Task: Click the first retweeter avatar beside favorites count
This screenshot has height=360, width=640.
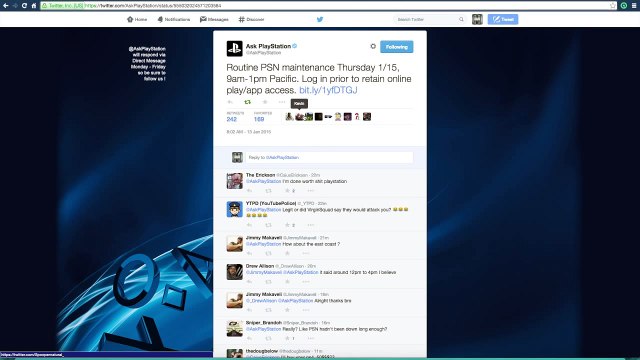Action: 289,117
